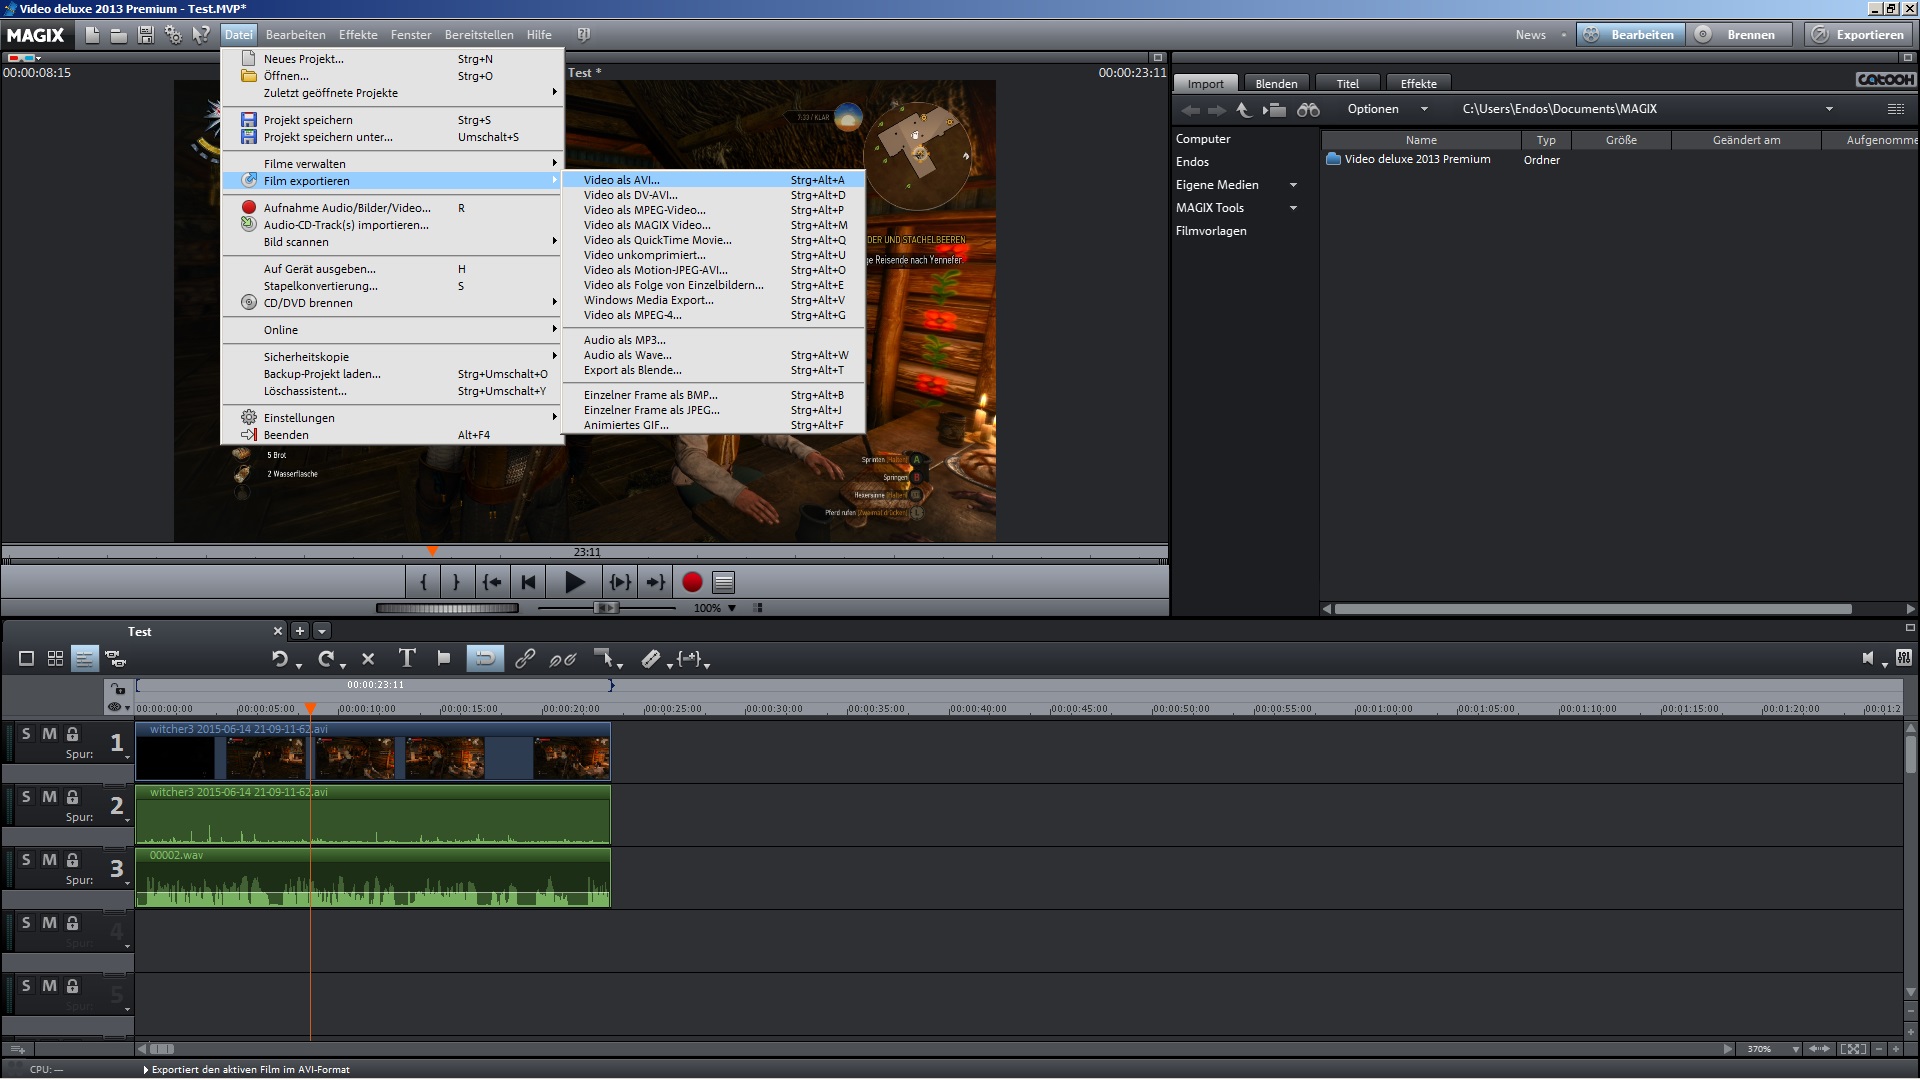Jump to beginning of movie button
This screenshot has width=1920, height=1080.
coord(528,582)
